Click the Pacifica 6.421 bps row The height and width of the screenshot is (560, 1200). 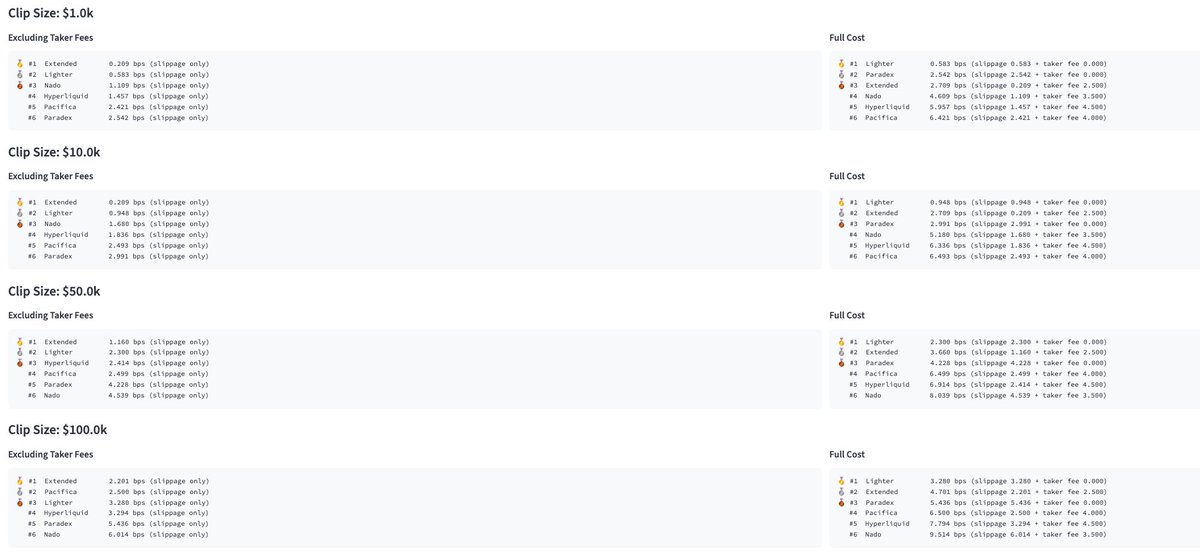[977, 118]
